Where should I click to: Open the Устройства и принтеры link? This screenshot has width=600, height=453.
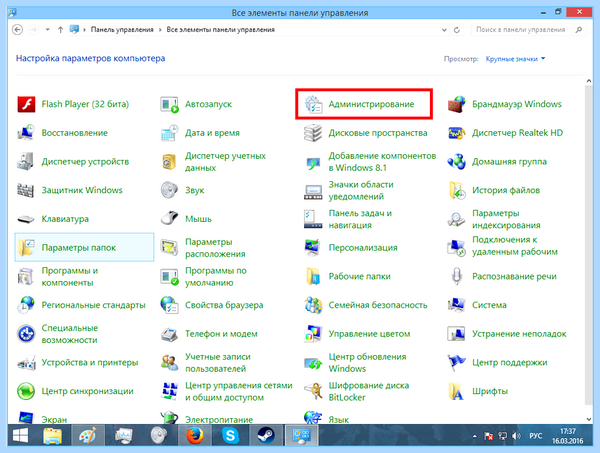point(90,362)
